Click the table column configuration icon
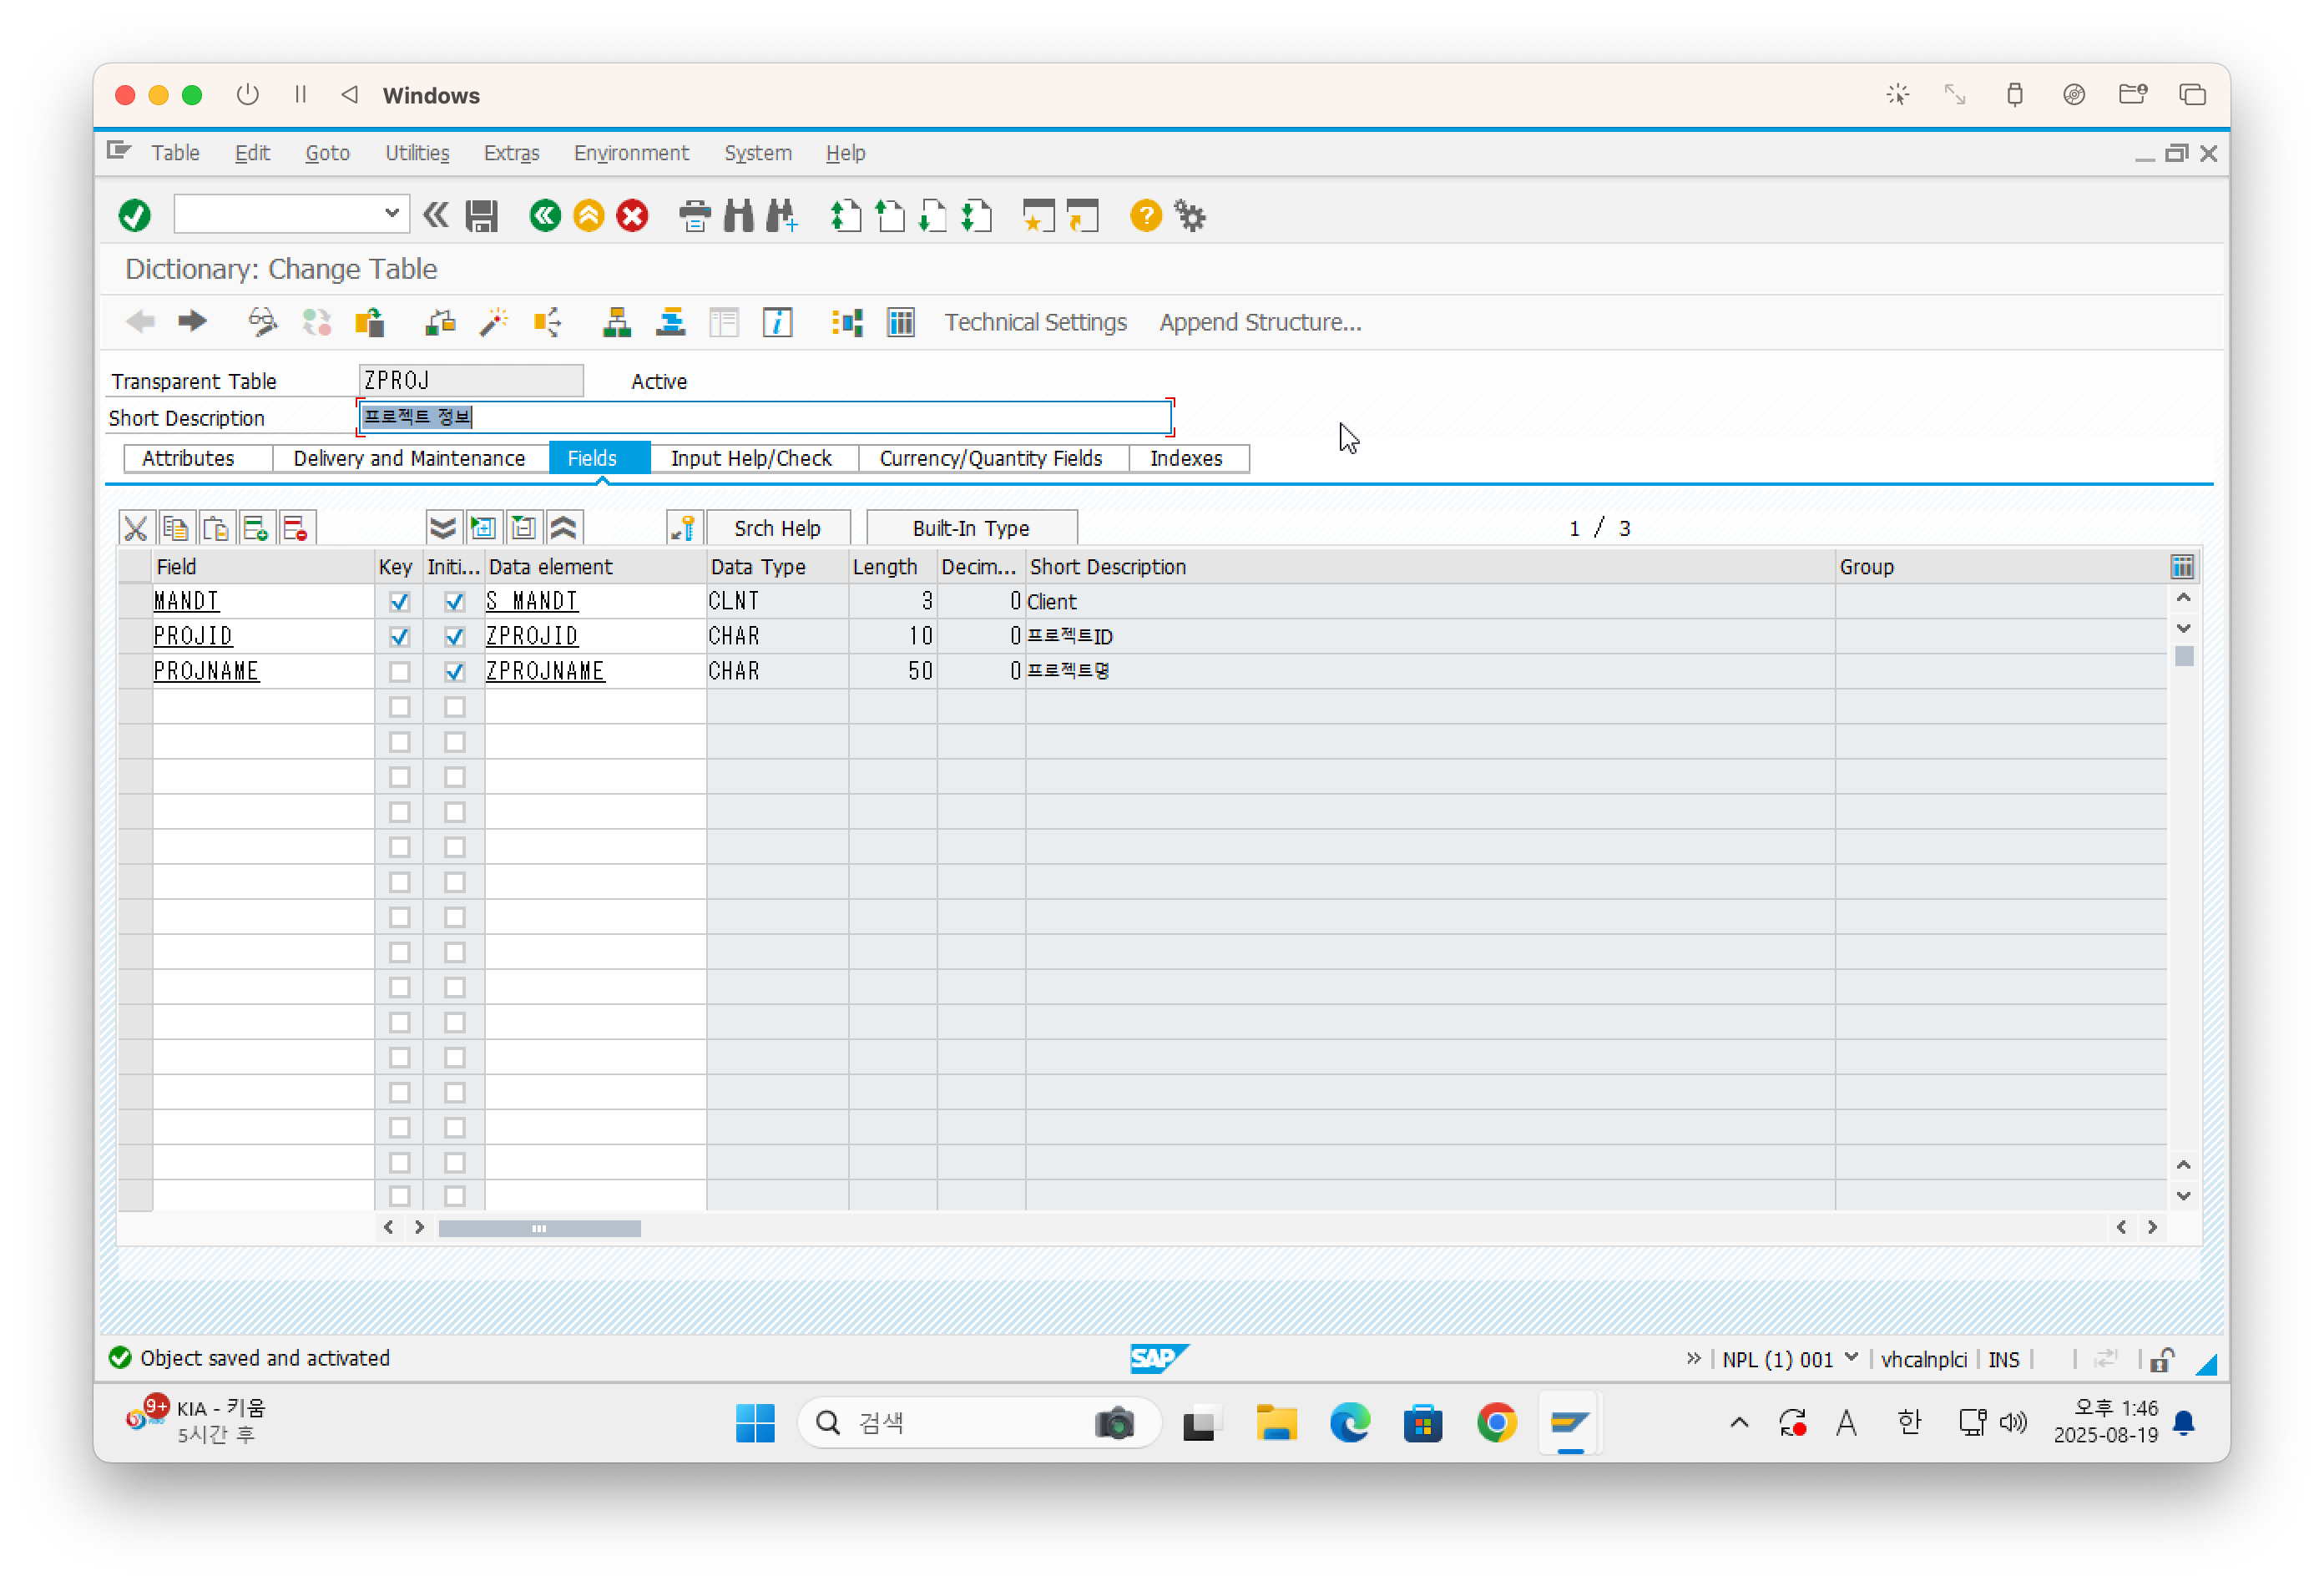 (2182, 567)
